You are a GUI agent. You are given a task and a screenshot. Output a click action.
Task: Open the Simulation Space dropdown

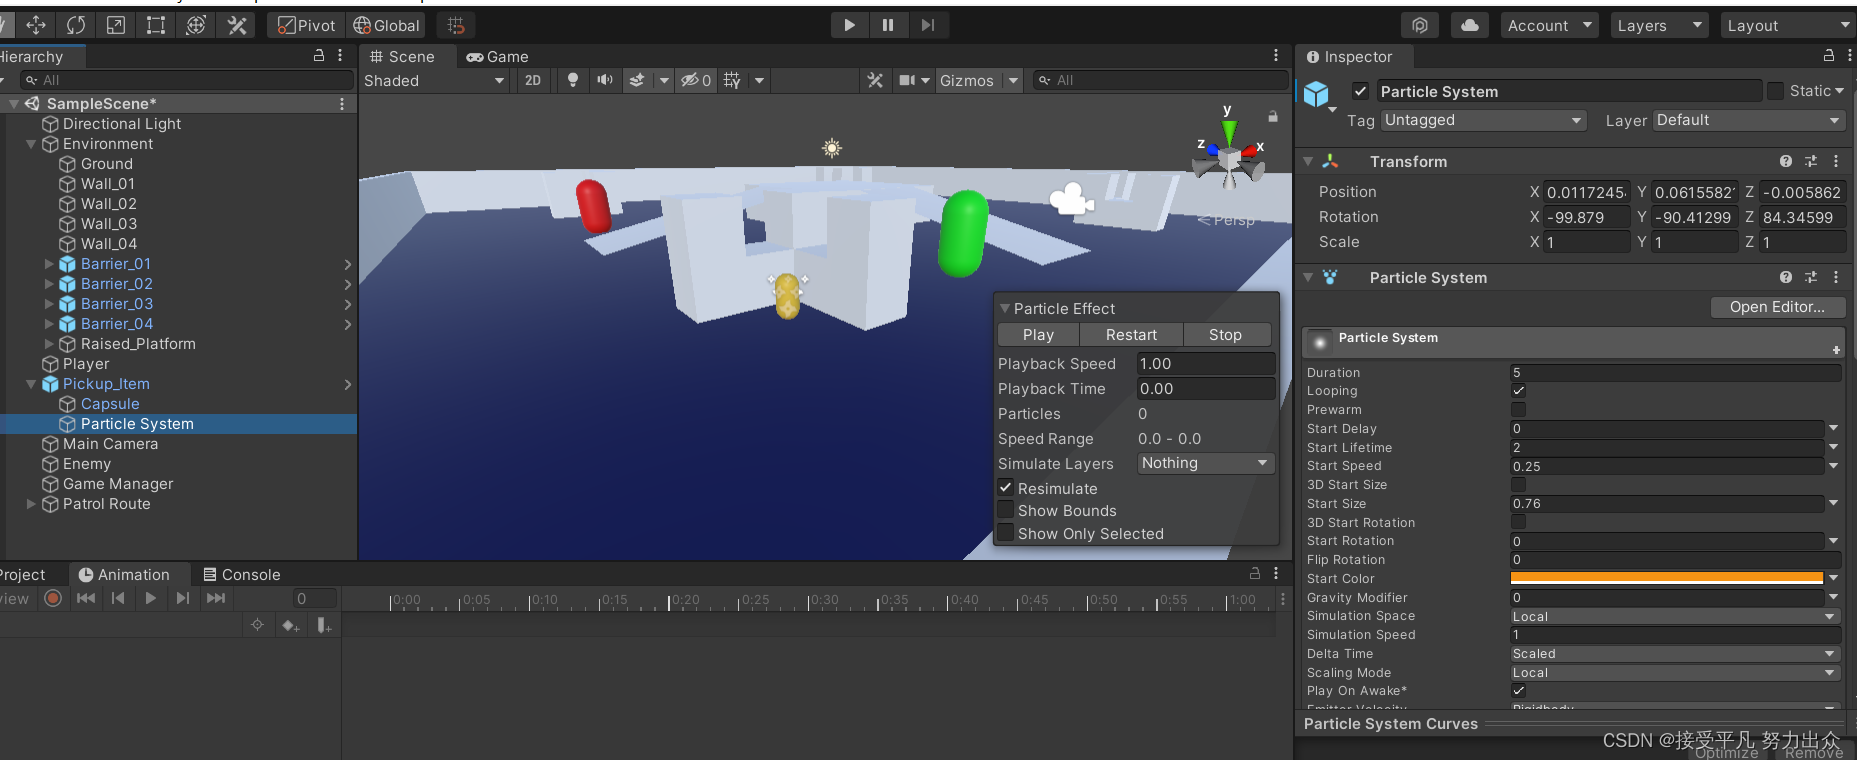click(1675, 616)
